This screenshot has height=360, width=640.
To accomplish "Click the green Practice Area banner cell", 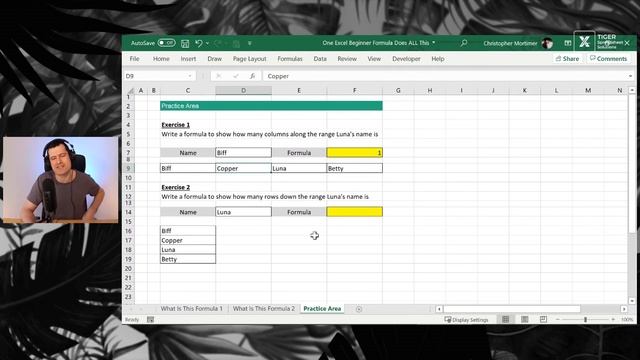I will tap(271, 106).
